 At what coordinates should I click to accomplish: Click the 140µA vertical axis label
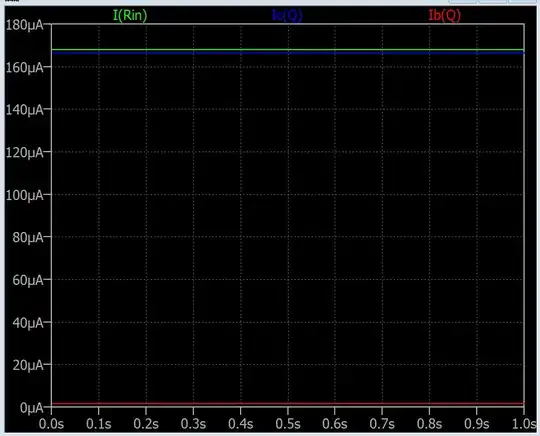click(25, 110)
